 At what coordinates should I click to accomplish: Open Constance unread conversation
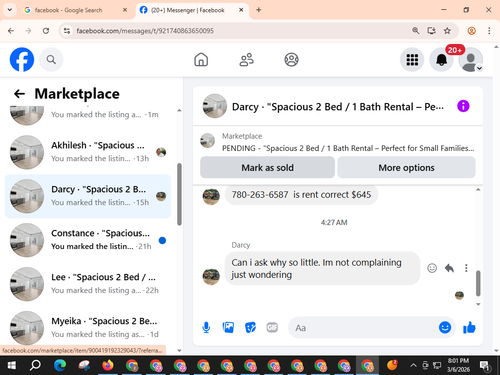[x=88, y=240]
